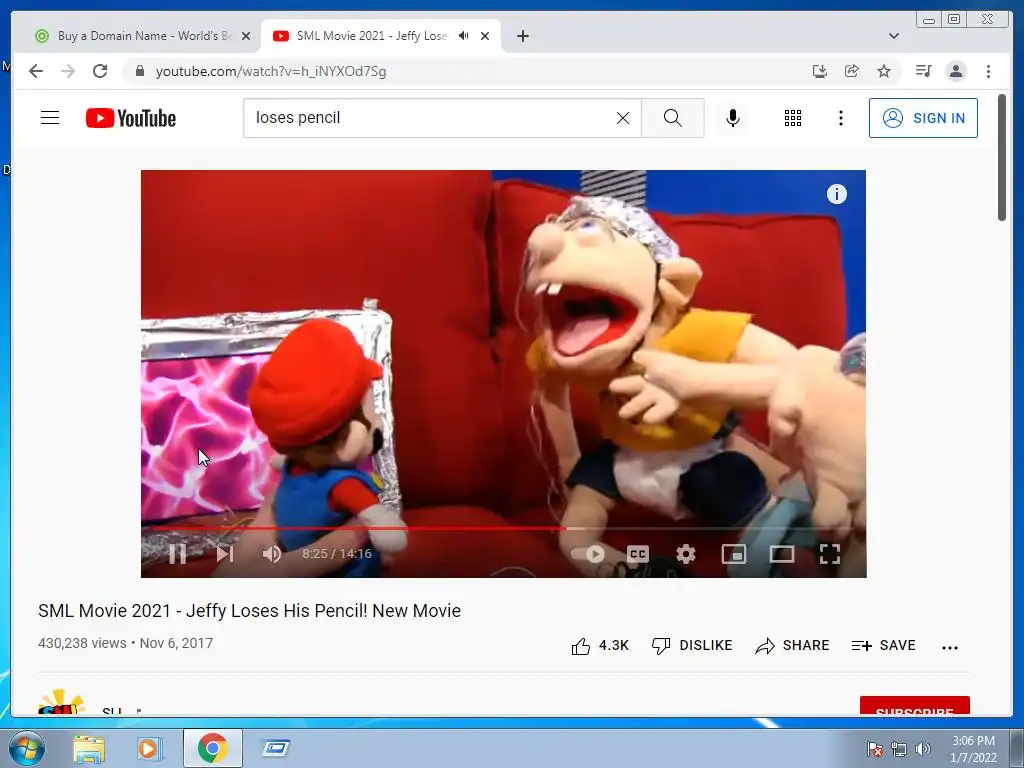Click the address bar URL
Image resolution: width=1024 pixels, height=768 pixels.
coord(270,71)
